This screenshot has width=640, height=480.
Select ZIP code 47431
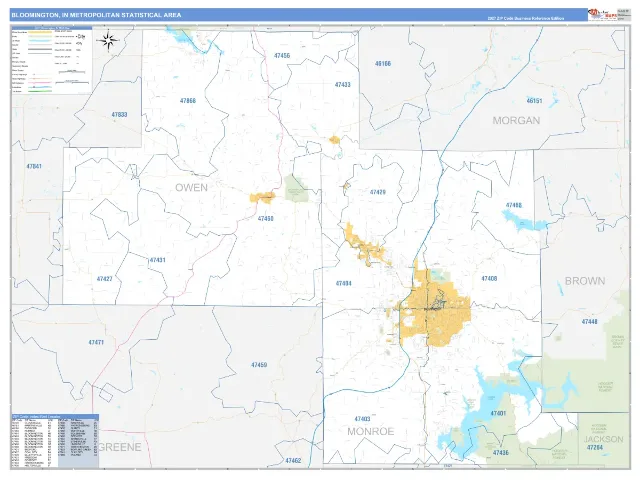point(158,260)
